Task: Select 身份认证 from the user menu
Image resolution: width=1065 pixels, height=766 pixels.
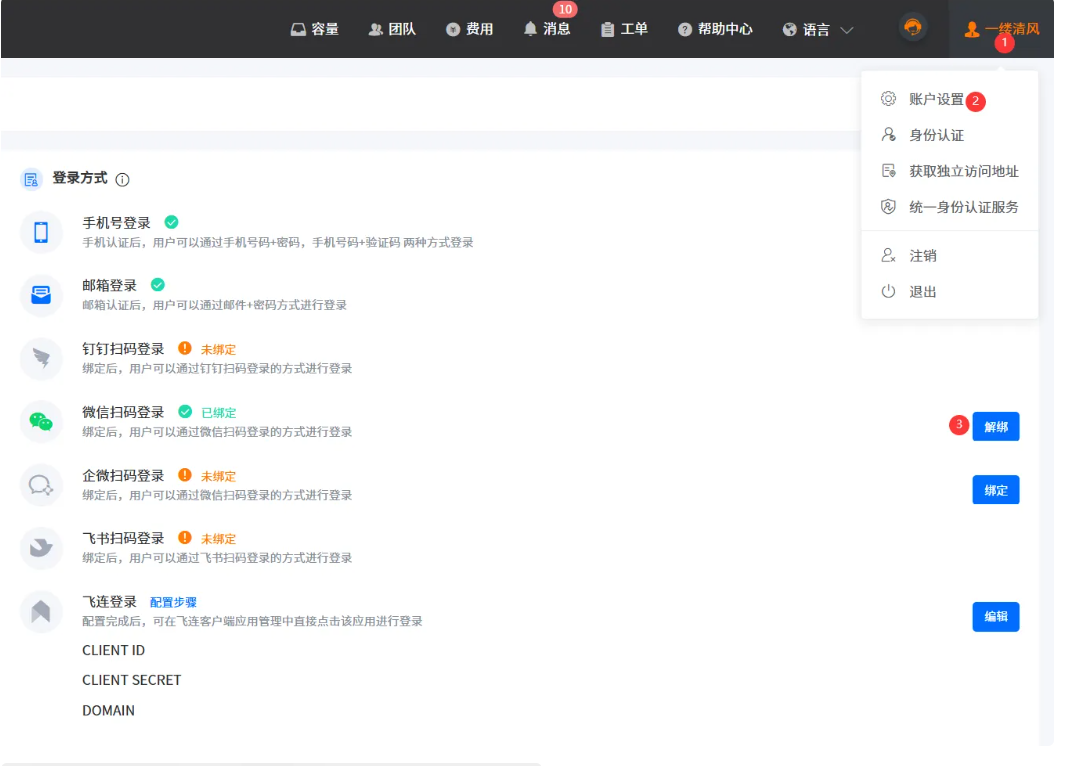Action: [936, 135]
